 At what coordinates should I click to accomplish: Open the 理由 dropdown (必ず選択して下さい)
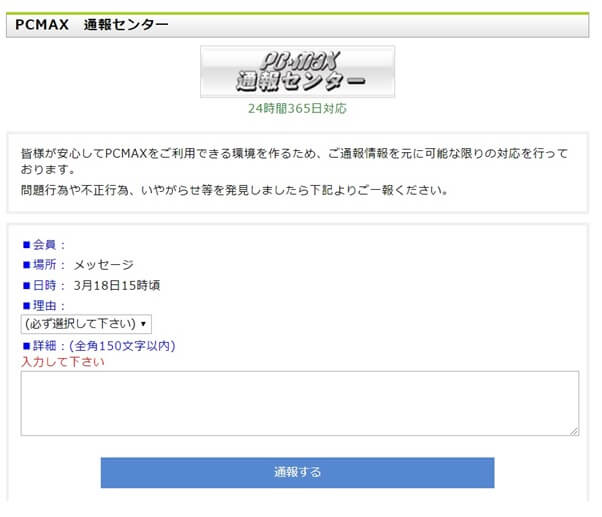(86, 324)
